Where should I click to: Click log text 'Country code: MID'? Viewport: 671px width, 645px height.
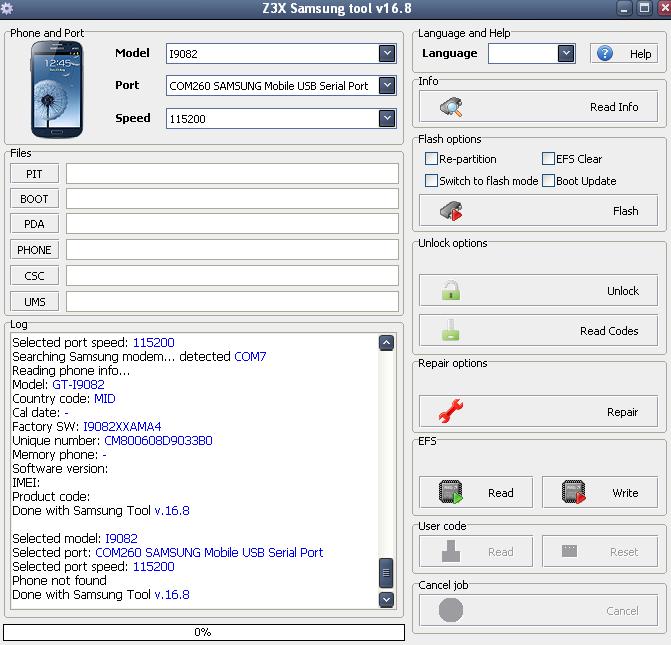[64, 398]
